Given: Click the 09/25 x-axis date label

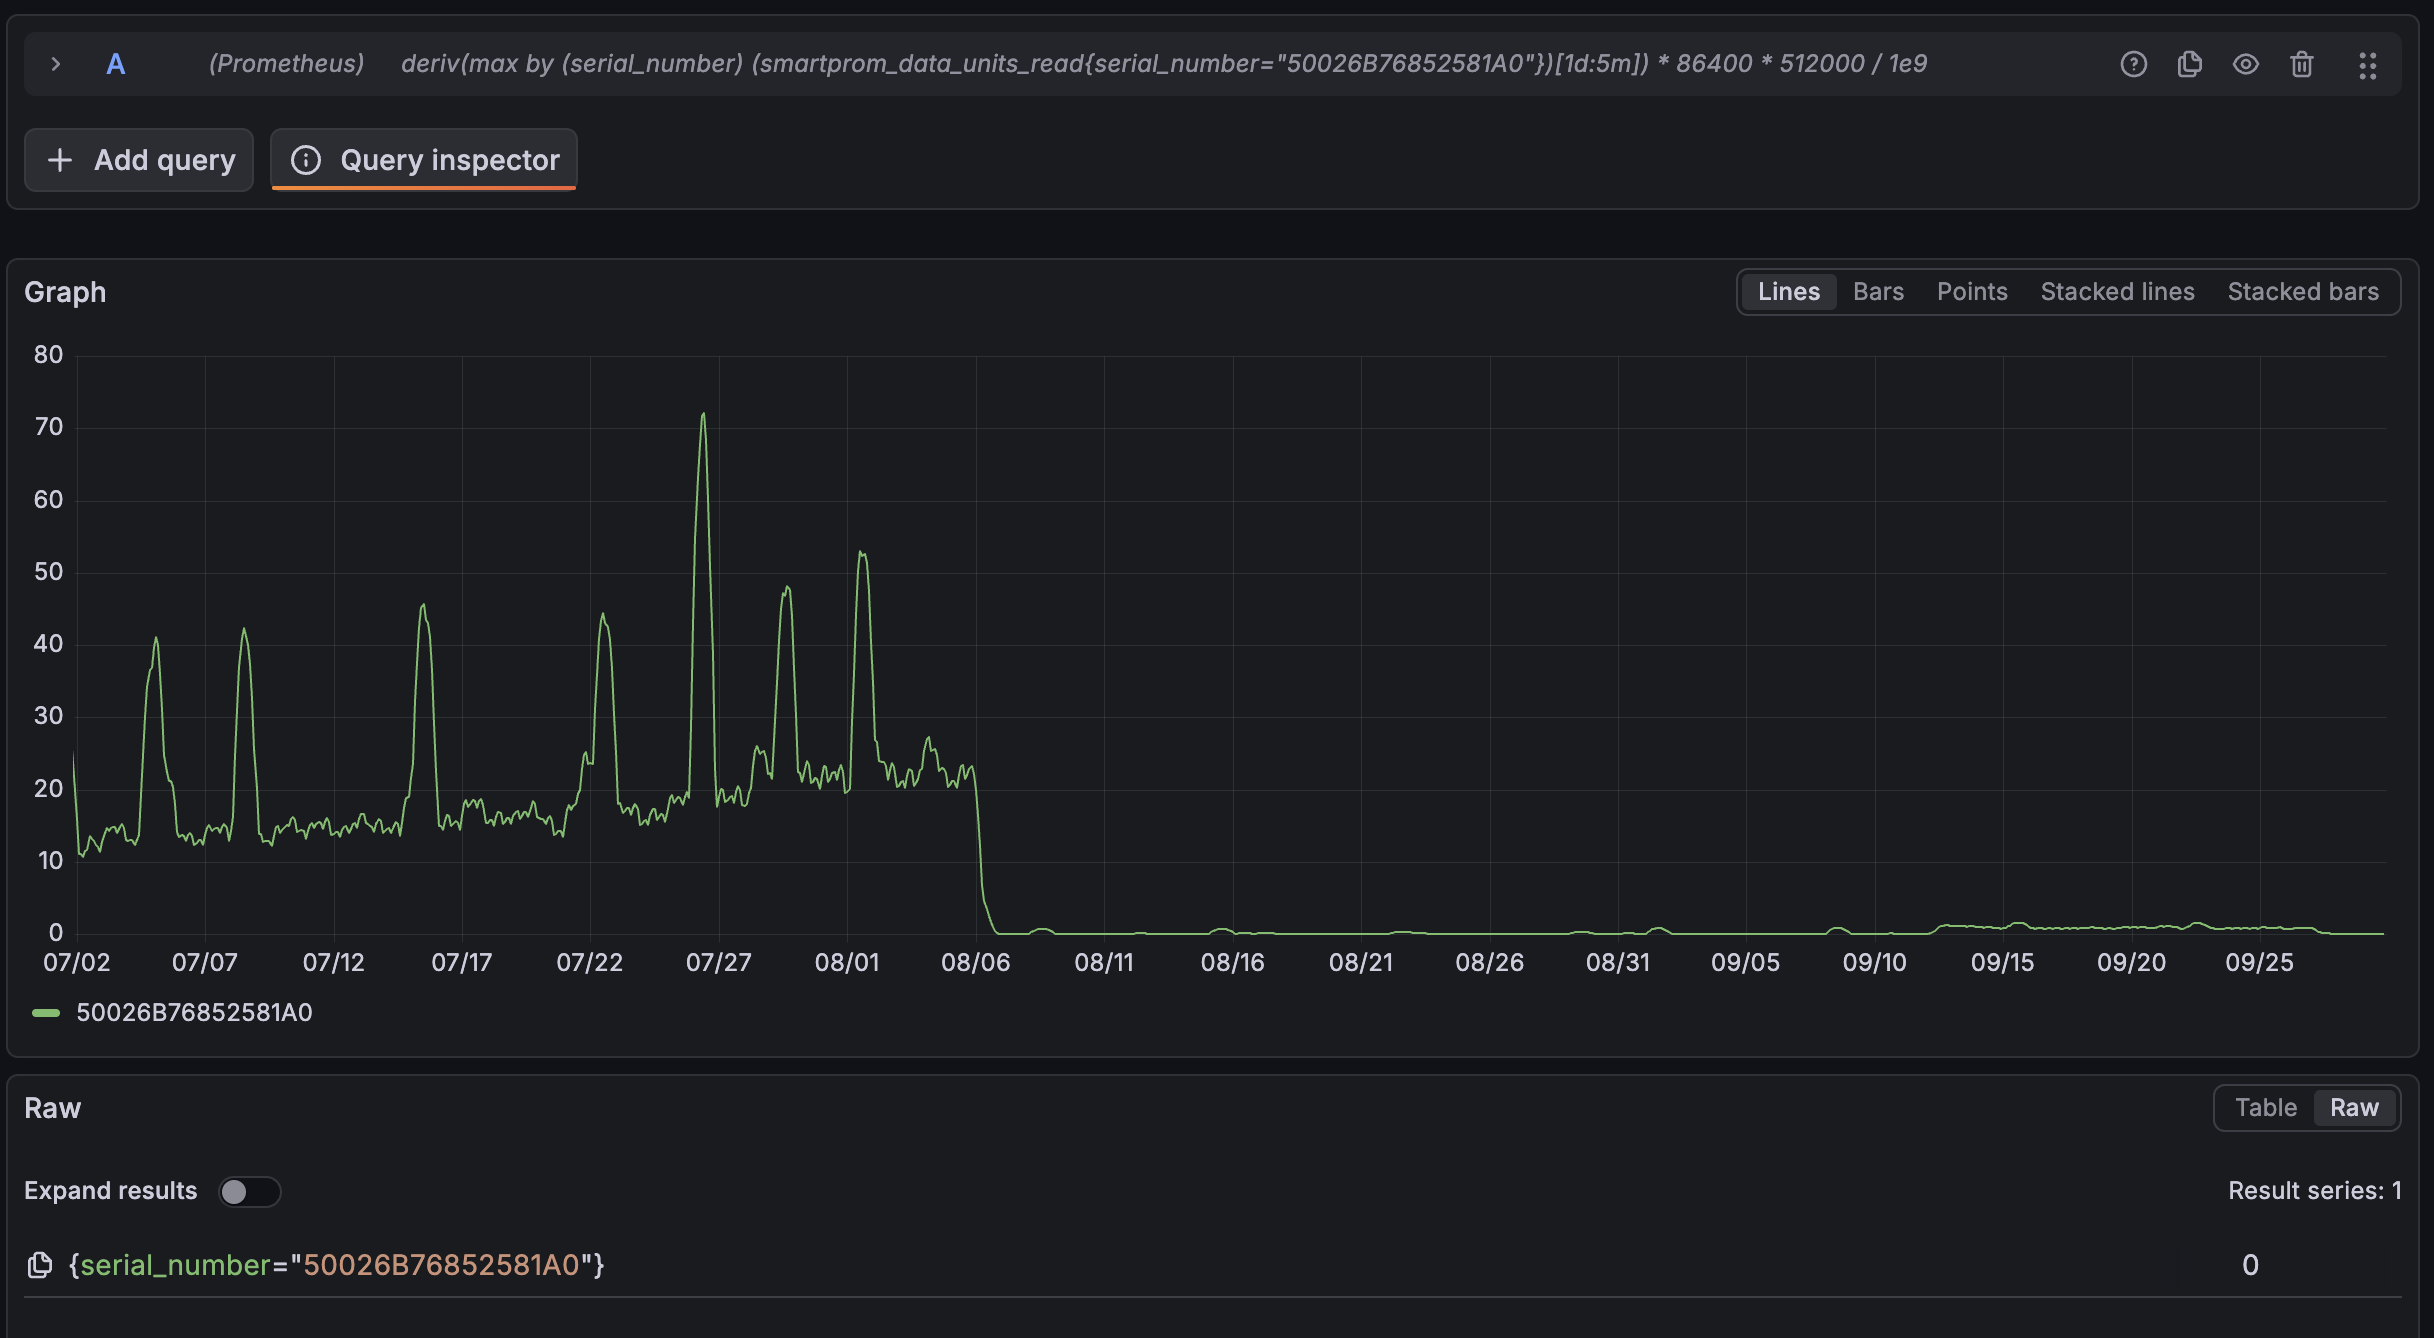Looking at the screenshot, I should 2259,963.
